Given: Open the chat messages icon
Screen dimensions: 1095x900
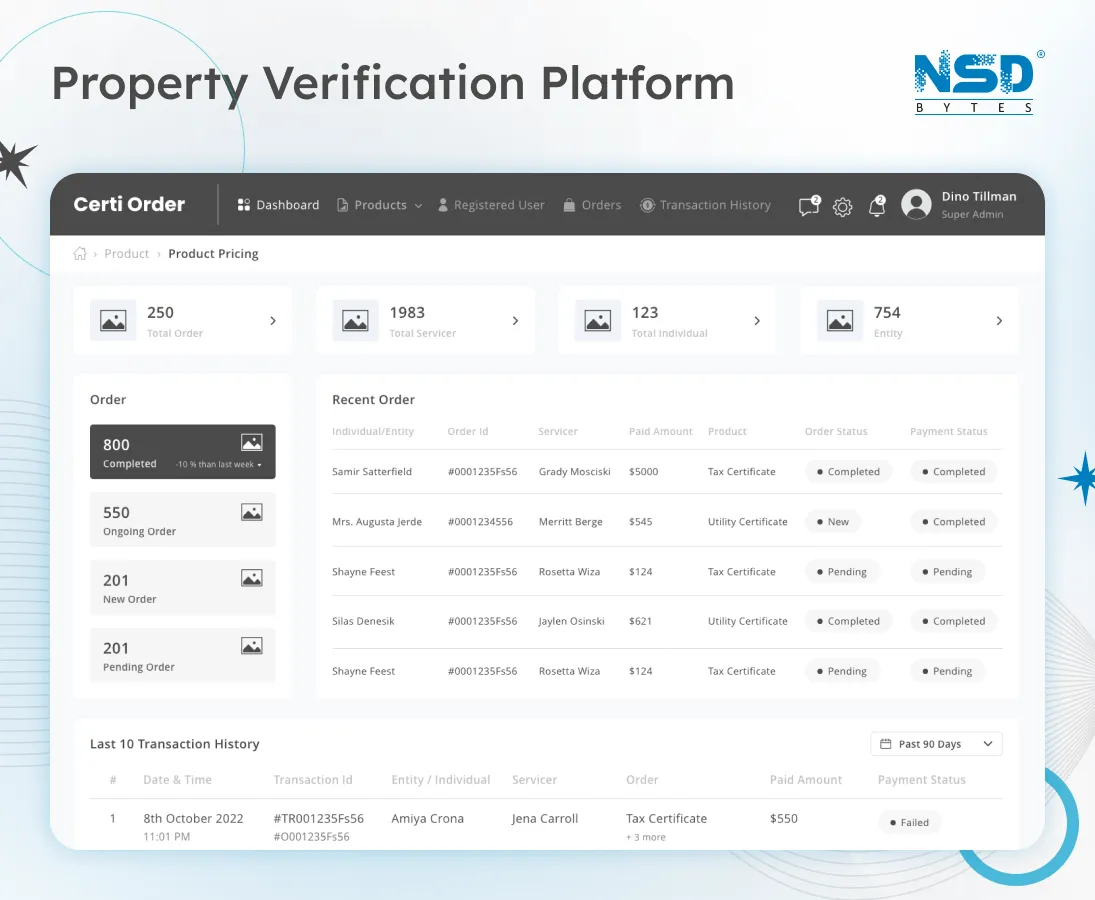Looking at the screenshot, I should coord(809,206).
